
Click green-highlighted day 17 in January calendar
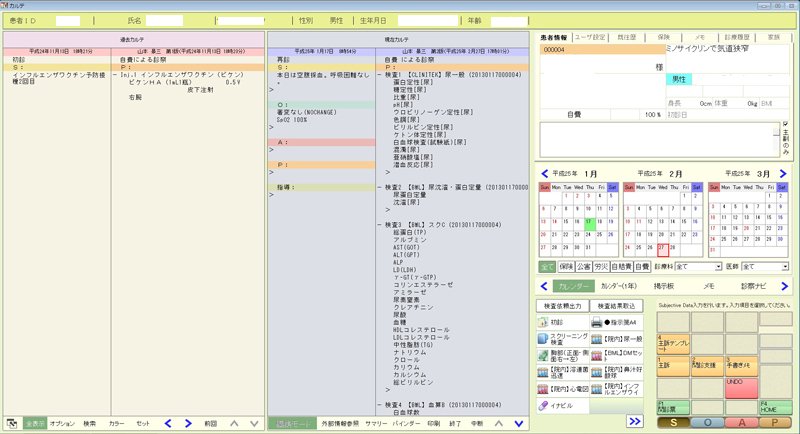click(x=589, y=222)
